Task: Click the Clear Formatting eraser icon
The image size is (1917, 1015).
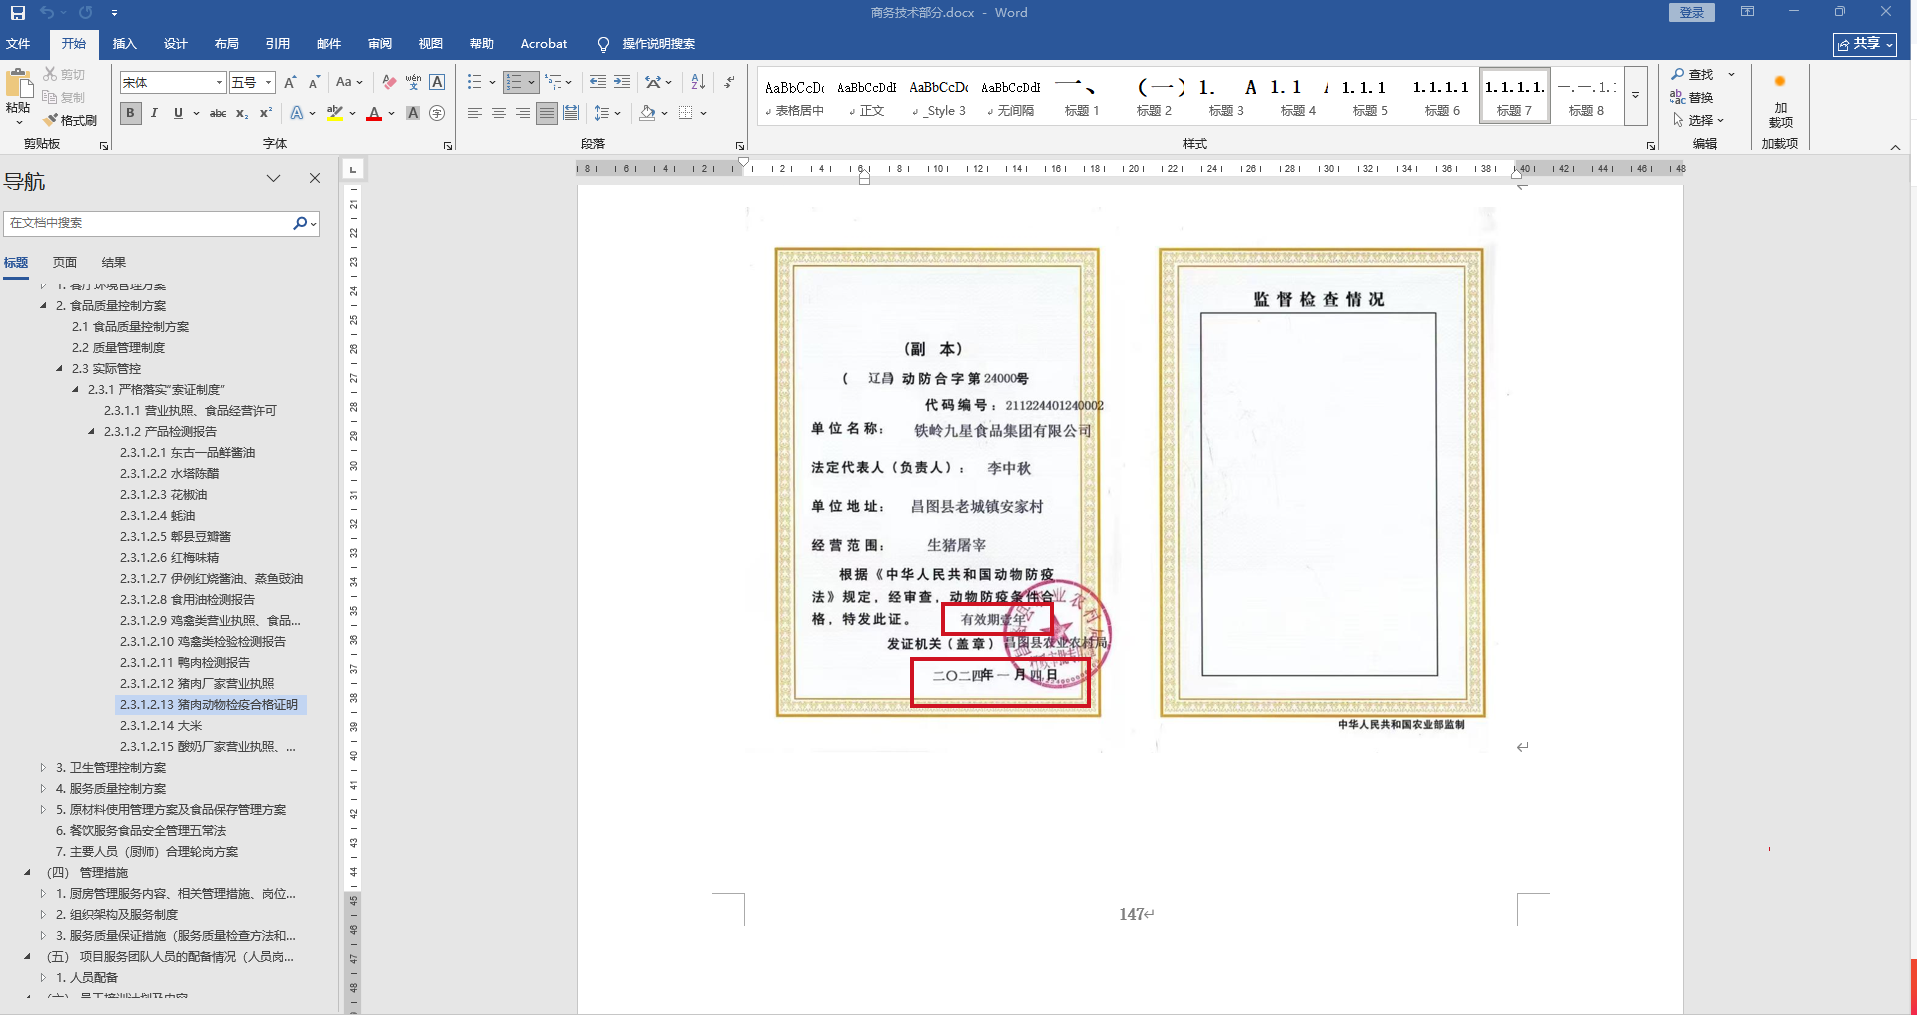Action: pos(389,83)
